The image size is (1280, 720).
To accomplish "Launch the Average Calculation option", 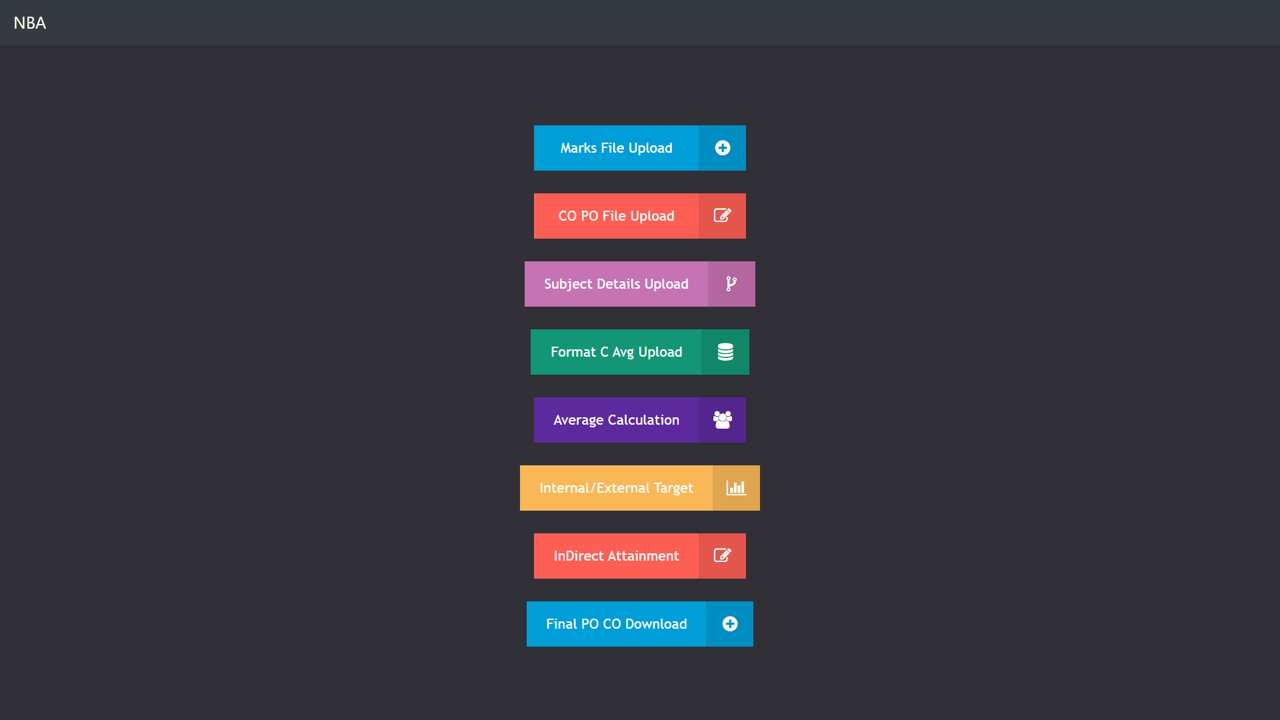I will (x=616, y=420).
